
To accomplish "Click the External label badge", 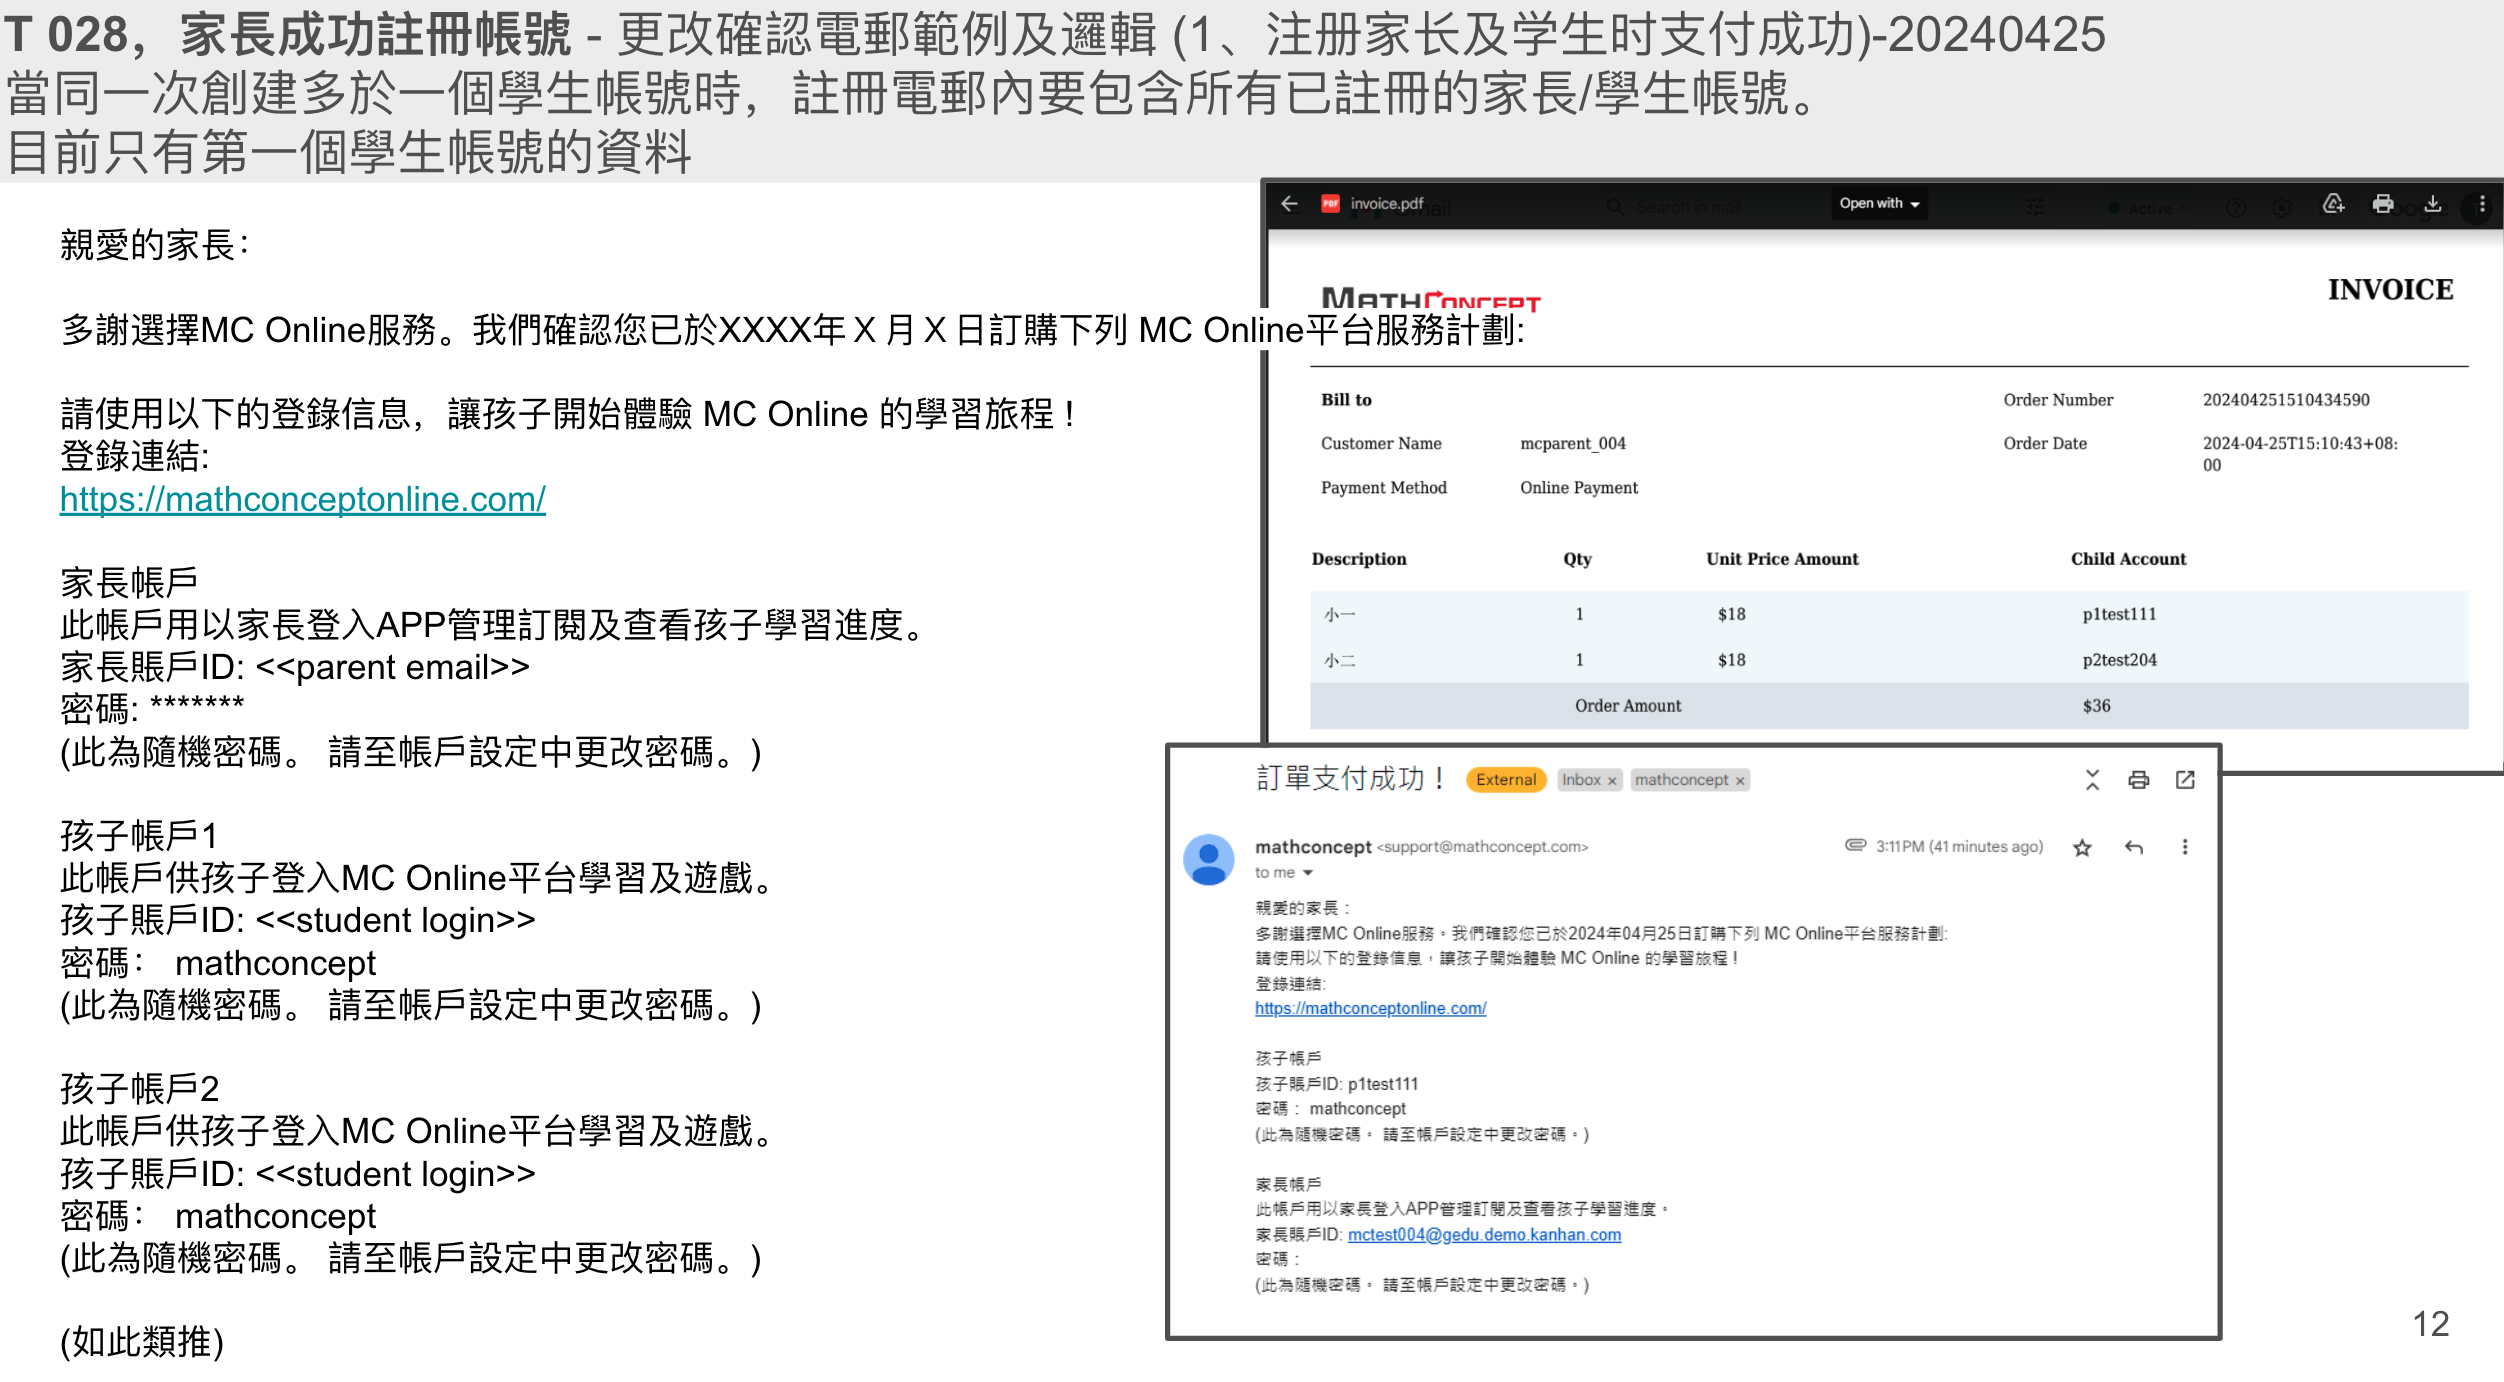I will point(1505,780).
